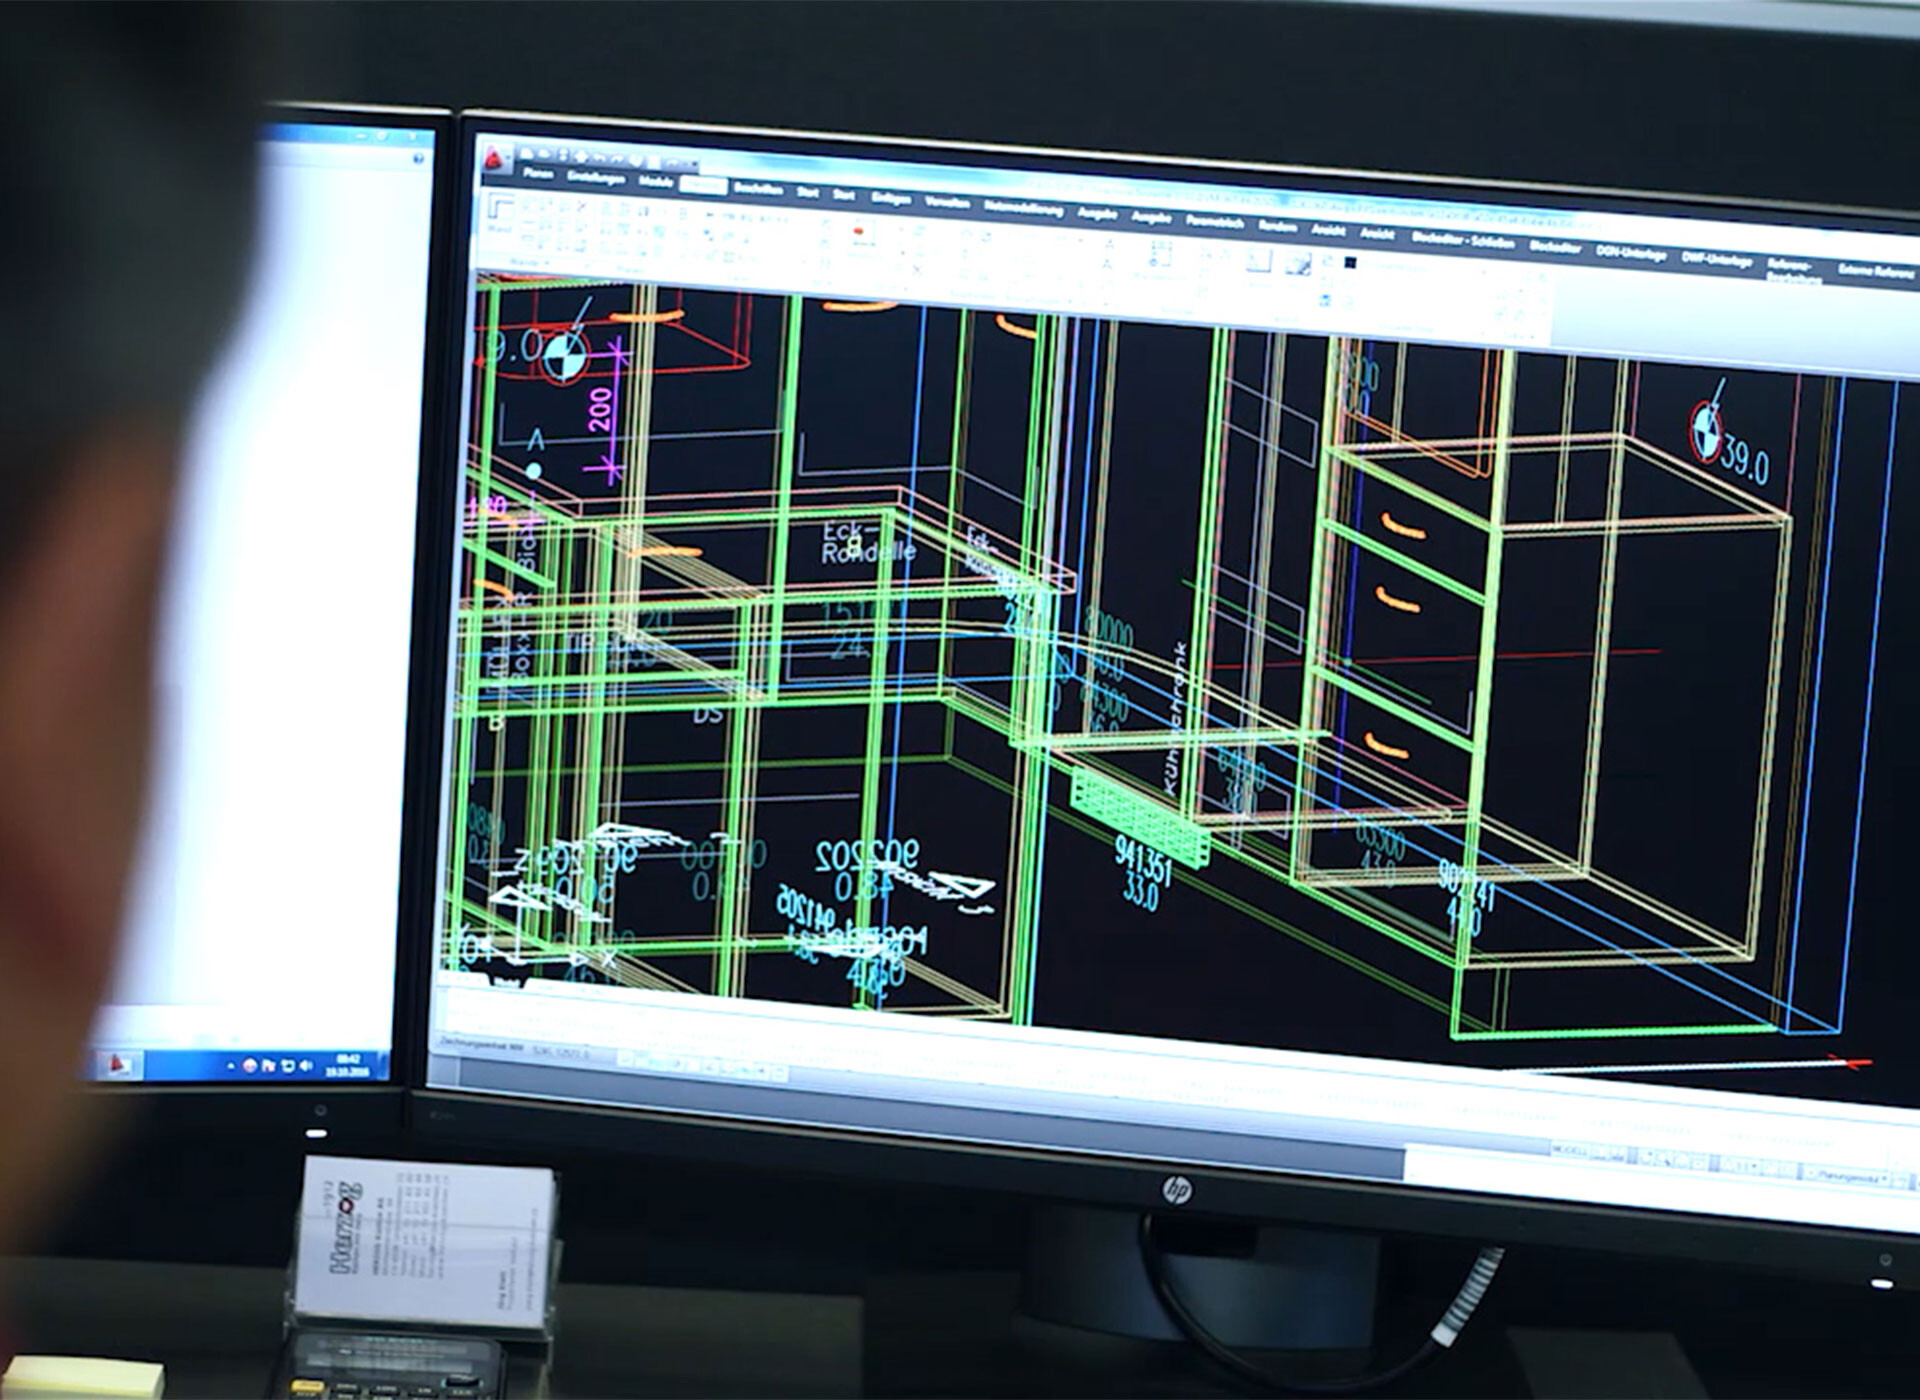Viewport: 1920px width, 1400px height.
Task: Open the Beschriften ribbon tab
Action: click(758, 188)
